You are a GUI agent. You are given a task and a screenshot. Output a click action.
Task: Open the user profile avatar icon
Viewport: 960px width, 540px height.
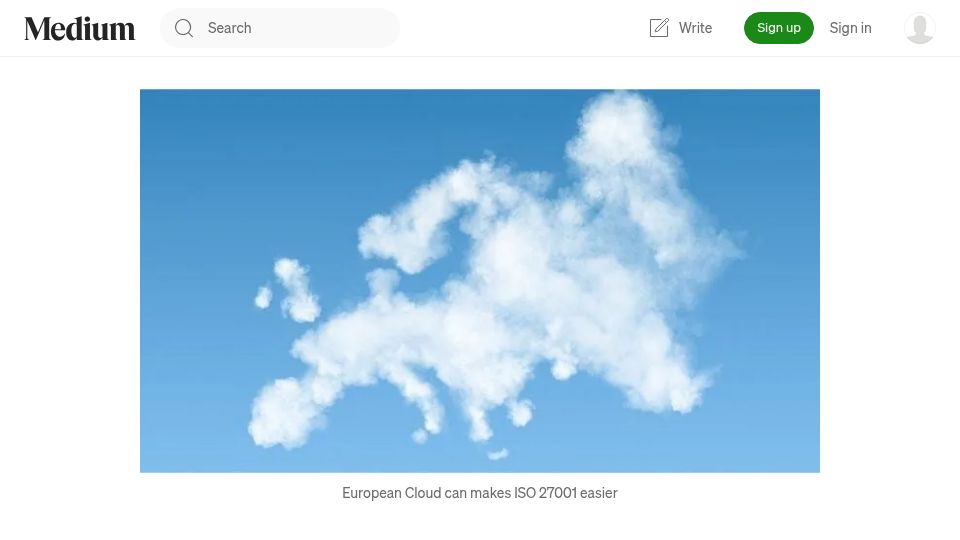(x=920, y=28)
